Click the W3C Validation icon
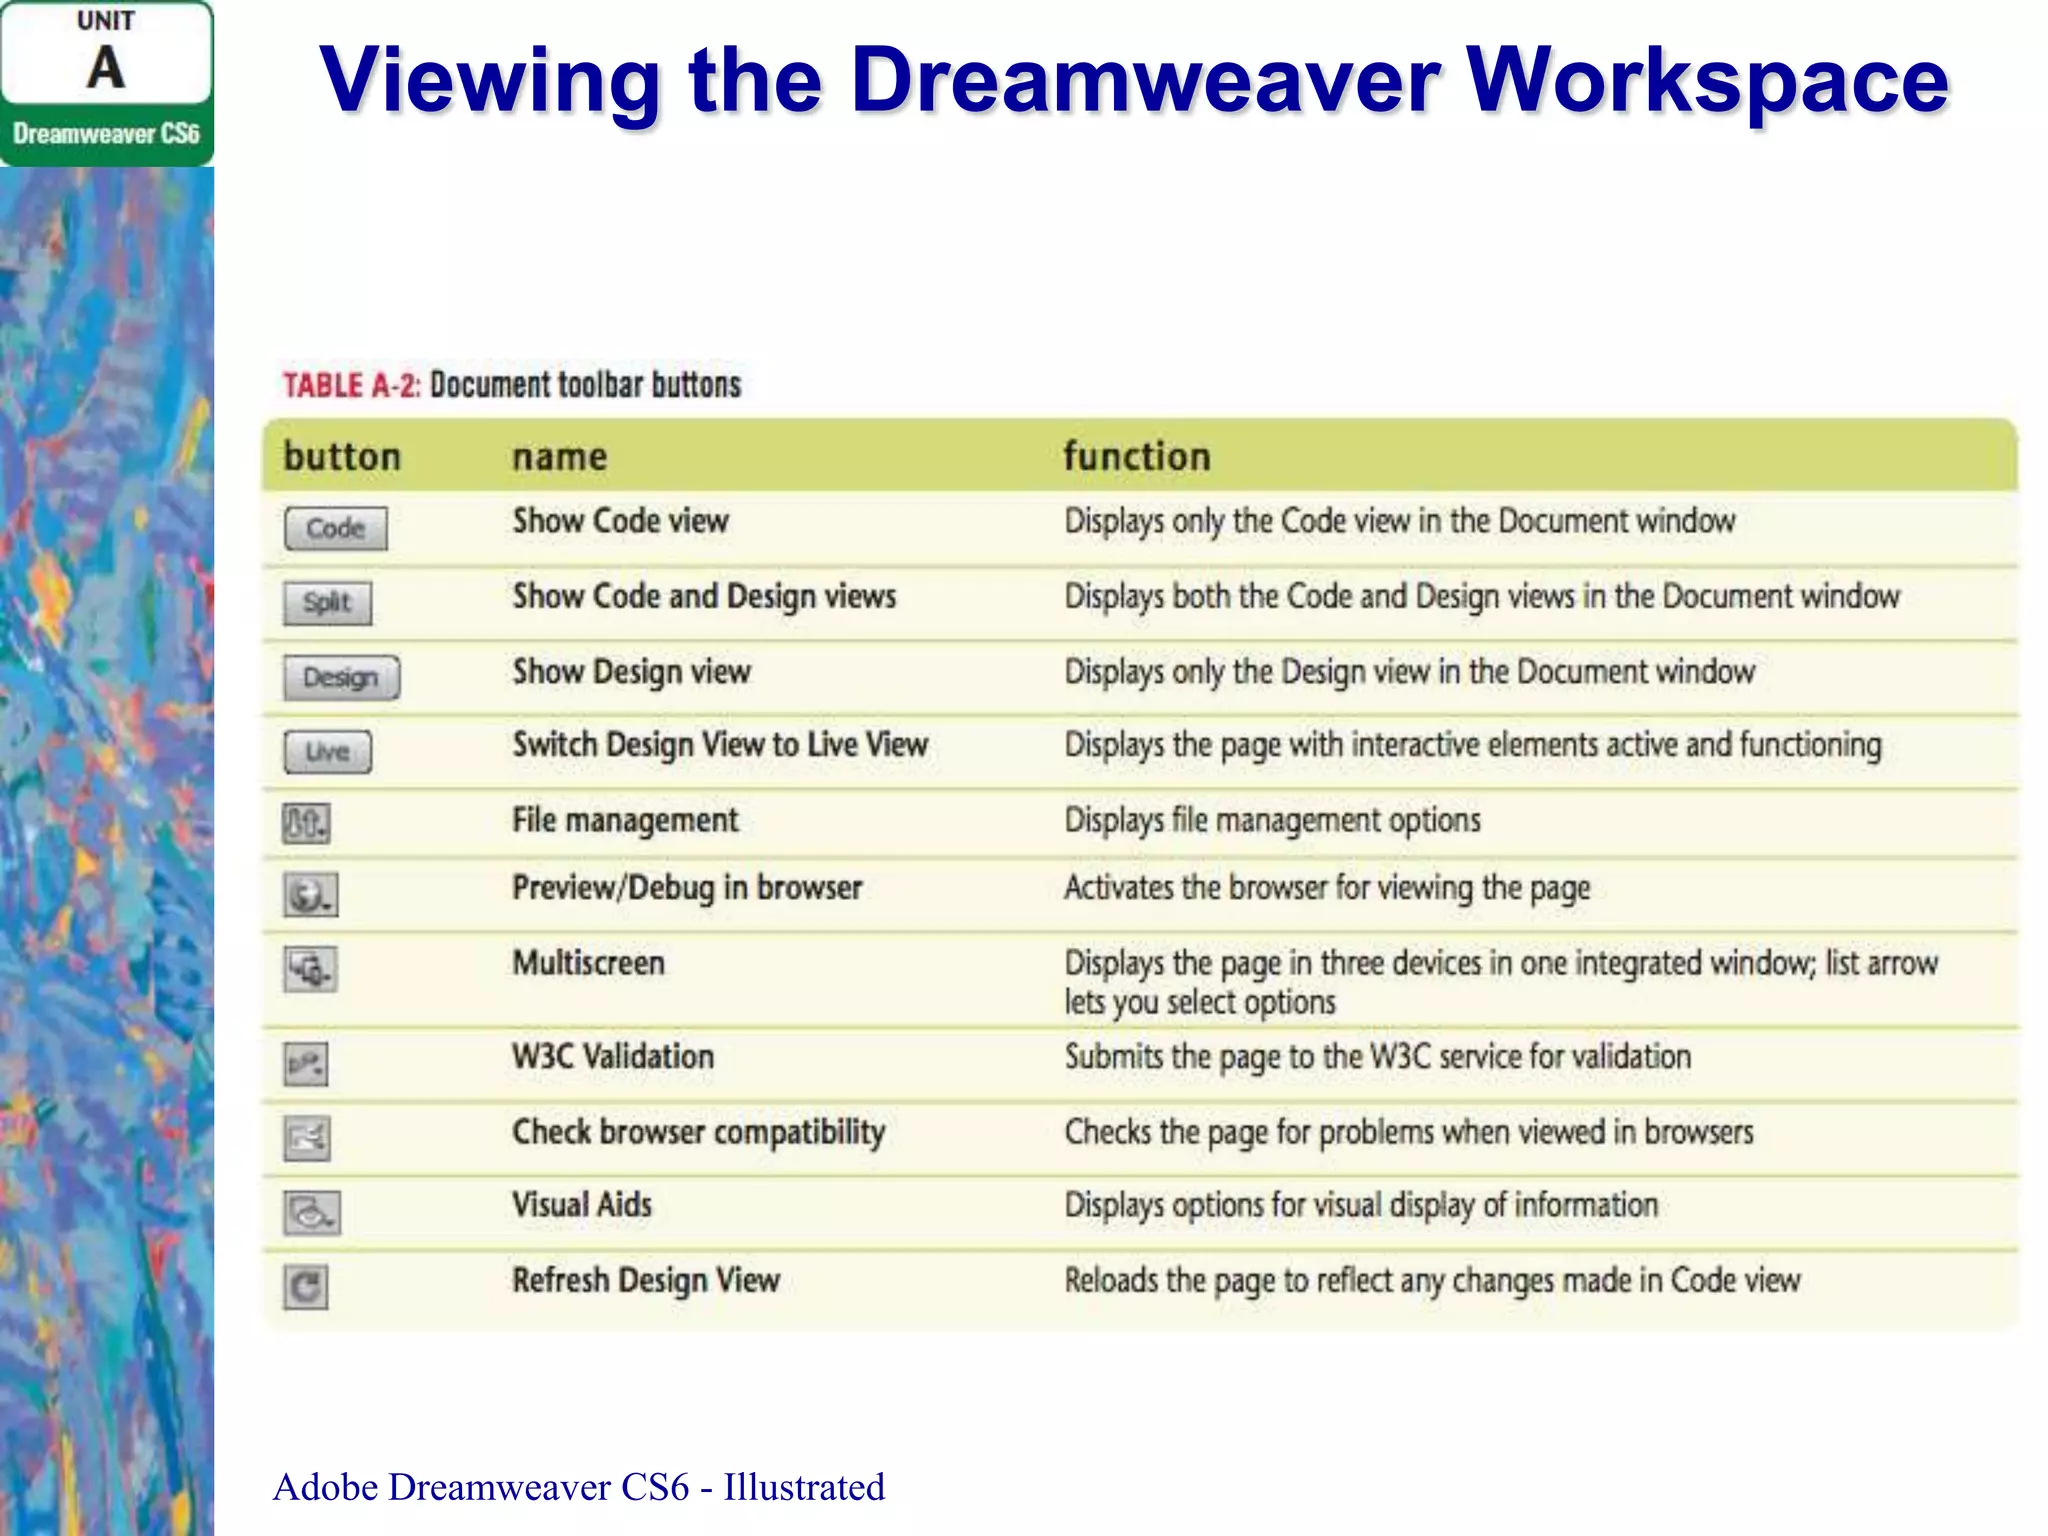This screenshot has width=2048, height=1536. pos(306,1064)
